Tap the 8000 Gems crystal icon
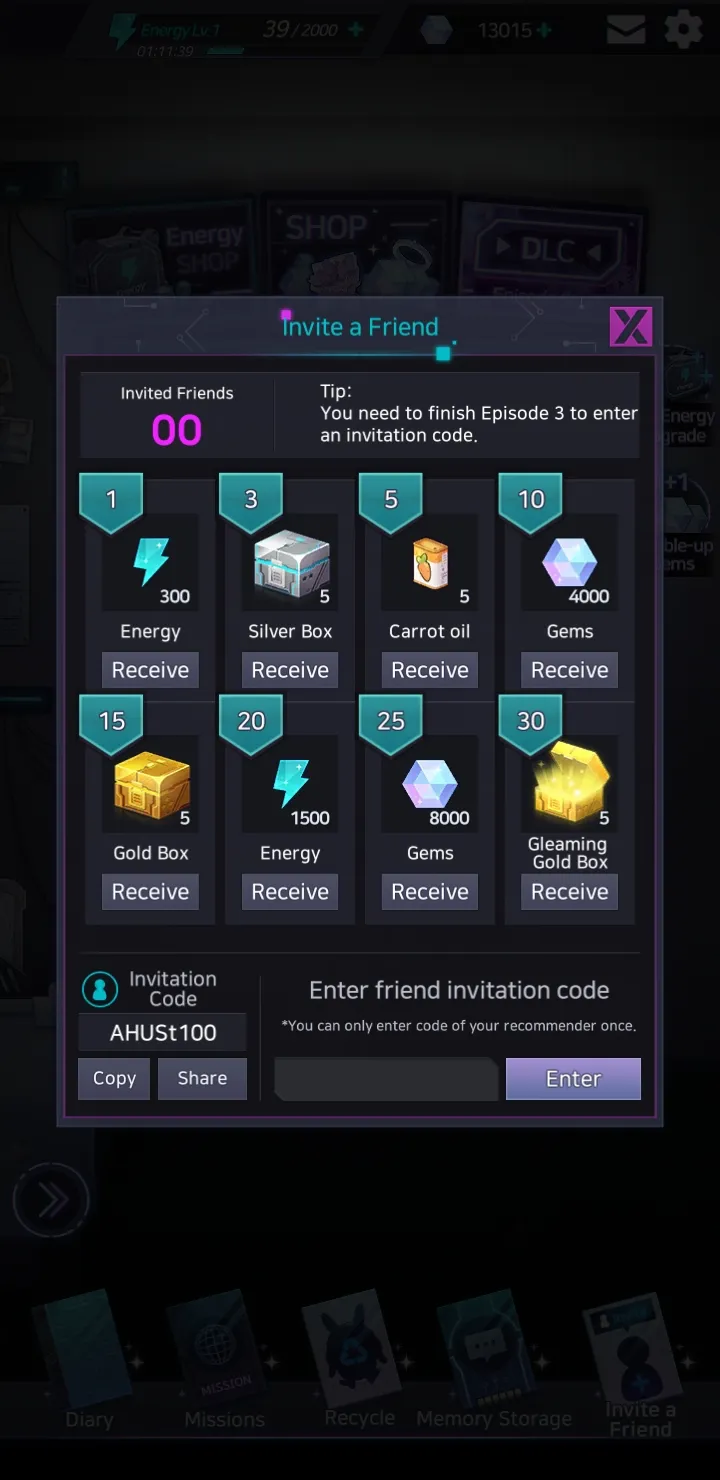 tap(430, 785)
